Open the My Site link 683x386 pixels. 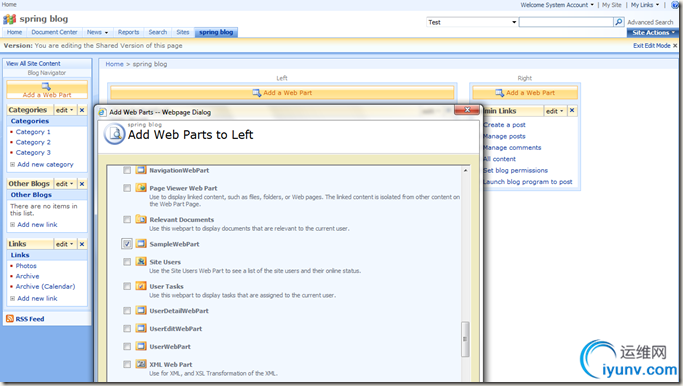(x=612, y=5)
